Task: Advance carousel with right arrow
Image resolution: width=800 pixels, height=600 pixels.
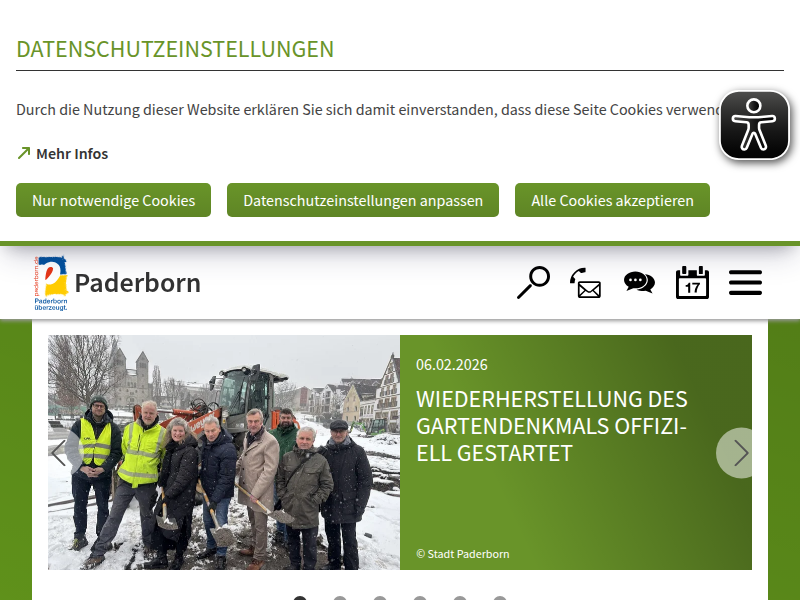Action: pyautogui.click(x=740, y=453)
